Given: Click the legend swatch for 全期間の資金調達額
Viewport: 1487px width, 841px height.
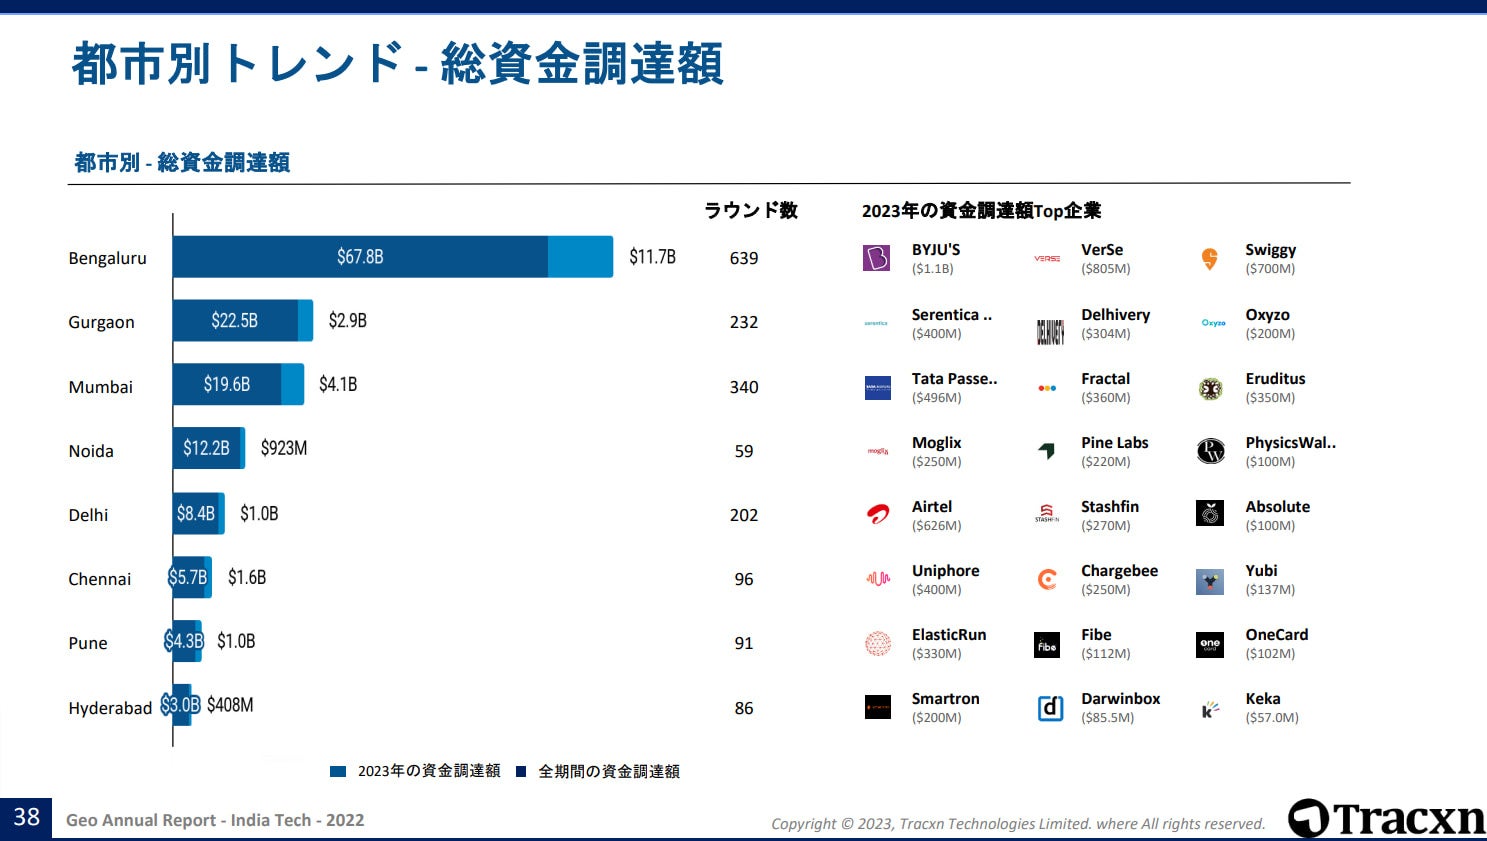Looking at the screenshot, I should [521, 771].
